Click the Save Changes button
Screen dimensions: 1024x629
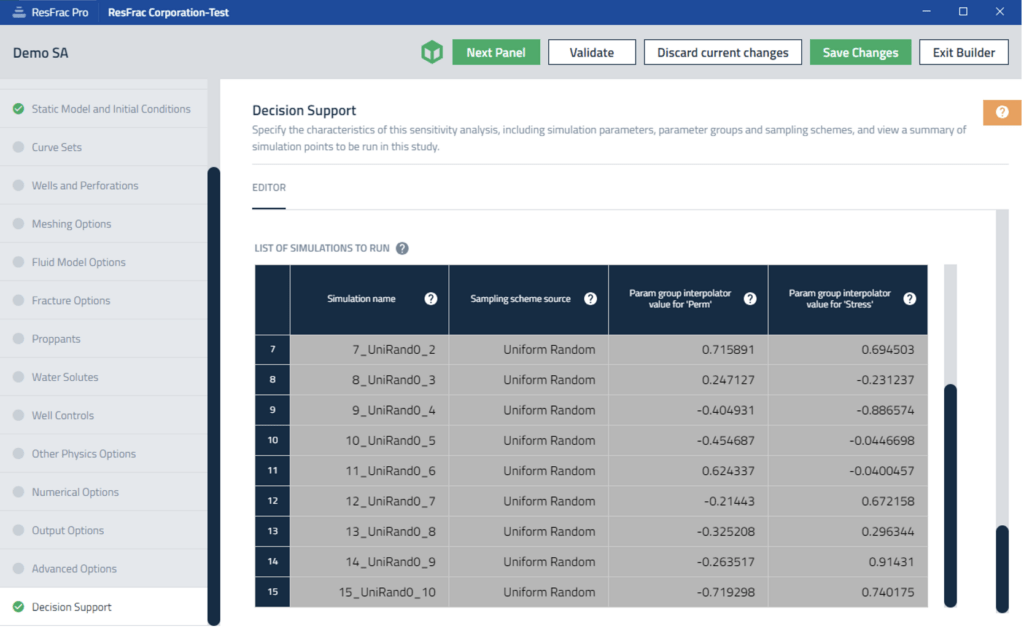point(860,53)
